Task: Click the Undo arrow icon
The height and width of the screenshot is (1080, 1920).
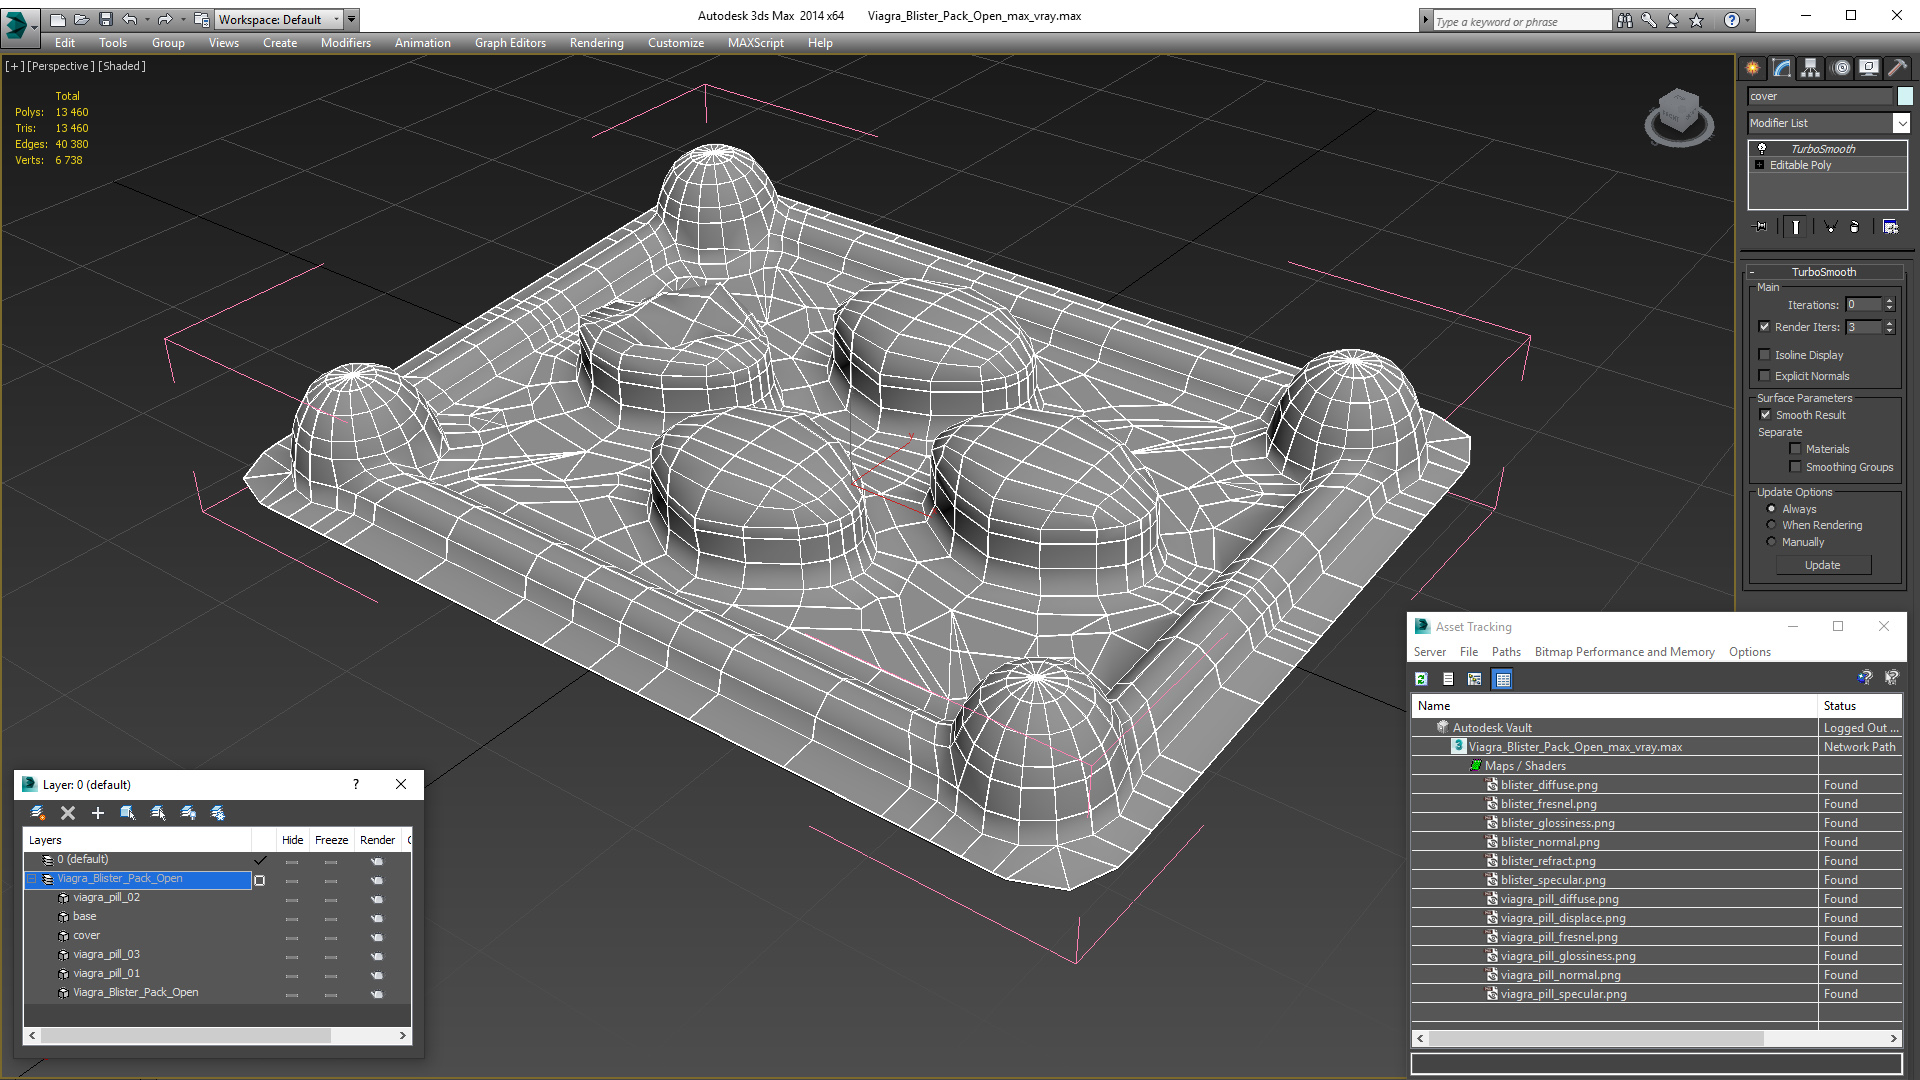Action: pyautogui.click(x=130, y=19)
